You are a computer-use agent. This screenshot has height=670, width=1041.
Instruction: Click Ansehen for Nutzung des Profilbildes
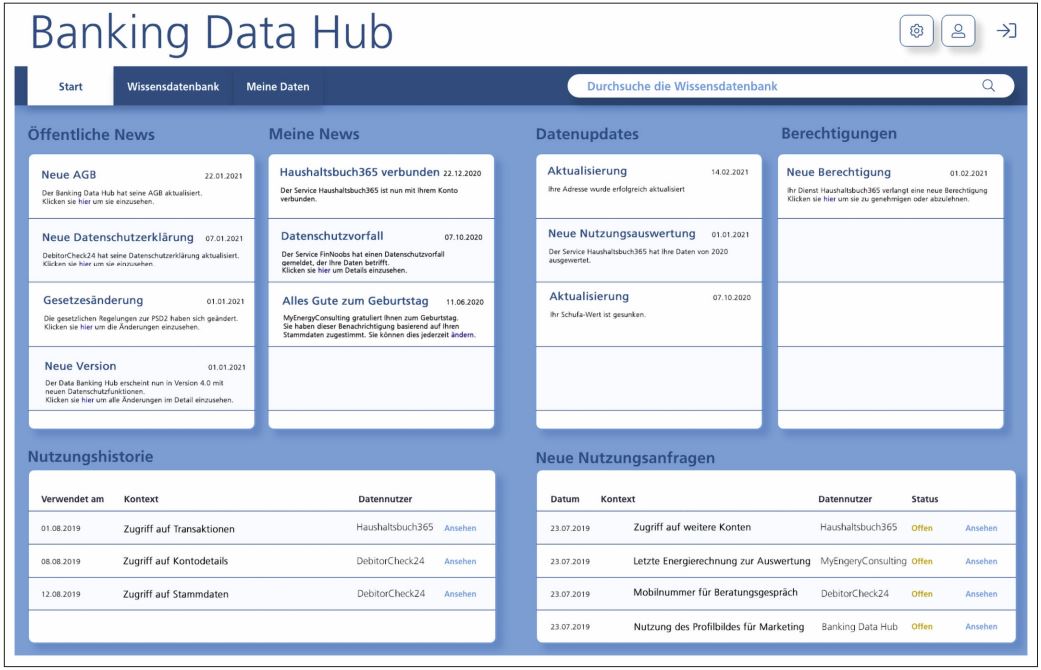point(981,627)
